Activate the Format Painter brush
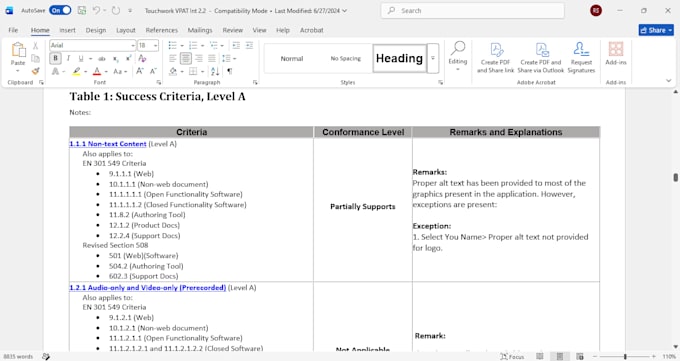This screenshot has height=361, width=680. [x=36, y=71]
